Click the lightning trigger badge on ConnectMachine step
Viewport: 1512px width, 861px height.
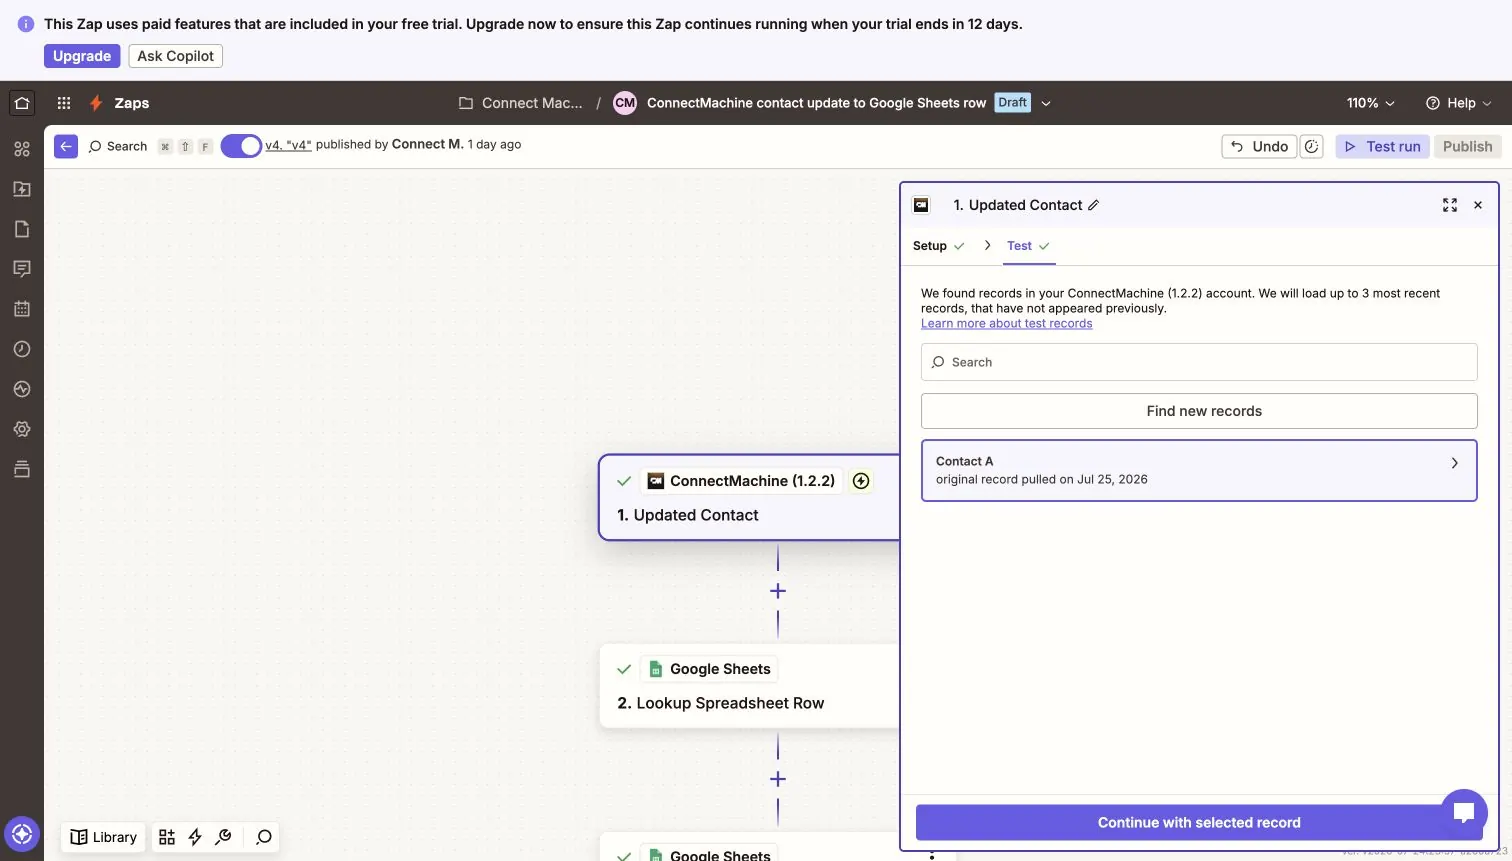[861, 481]
